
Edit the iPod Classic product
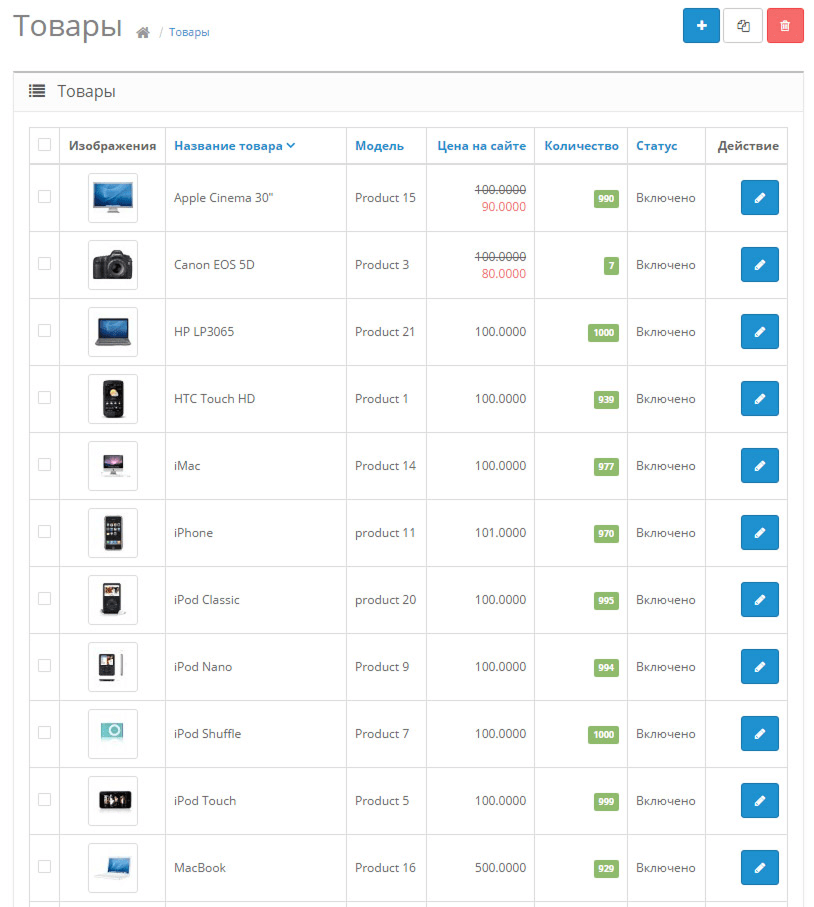760,600
